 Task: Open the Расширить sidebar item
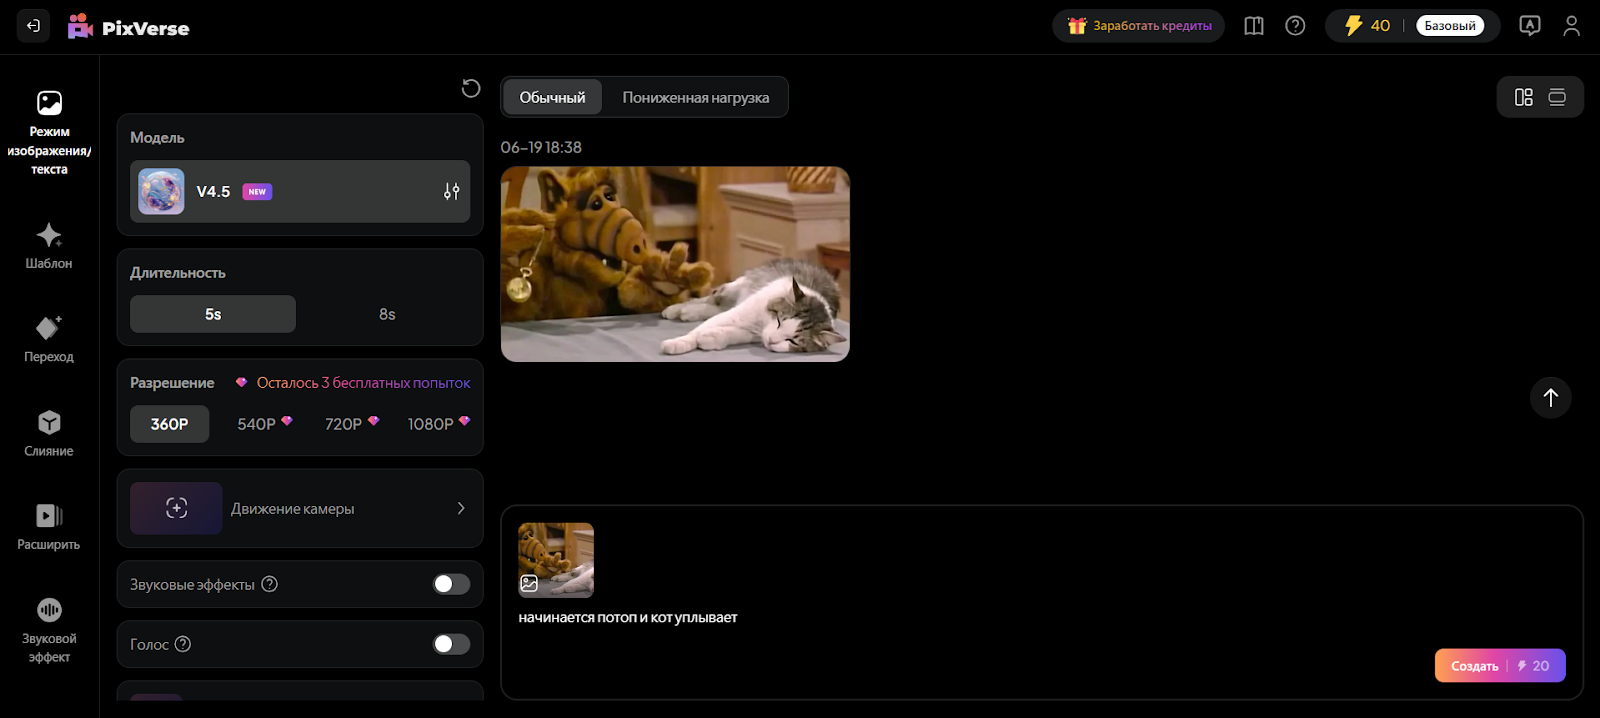tap(49, 527)
